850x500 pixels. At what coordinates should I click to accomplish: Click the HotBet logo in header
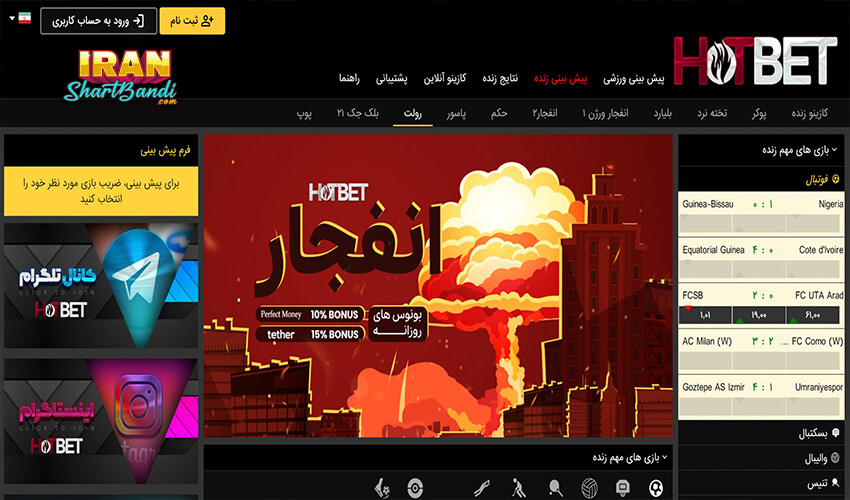click(x=755, y=61)
